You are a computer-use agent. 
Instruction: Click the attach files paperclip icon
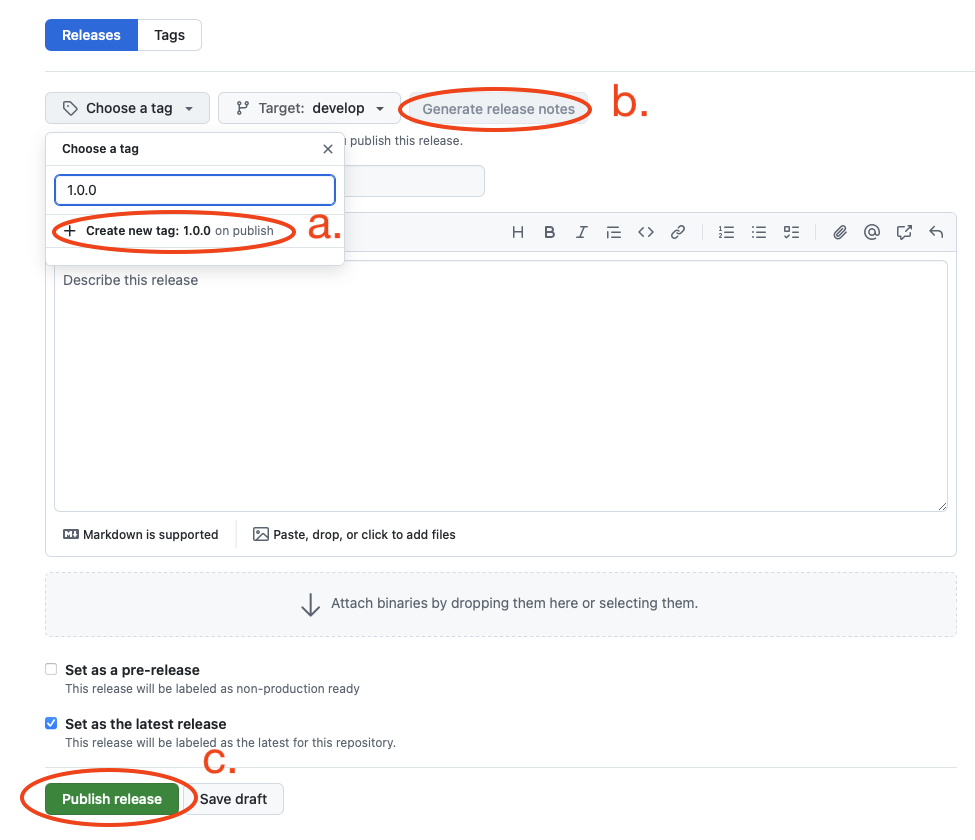[840, 232]
